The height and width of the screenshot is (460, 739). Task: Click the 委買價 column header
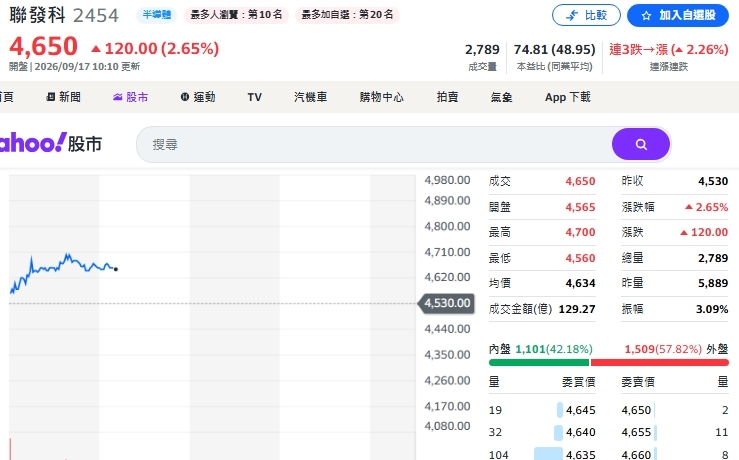point(578,382)
